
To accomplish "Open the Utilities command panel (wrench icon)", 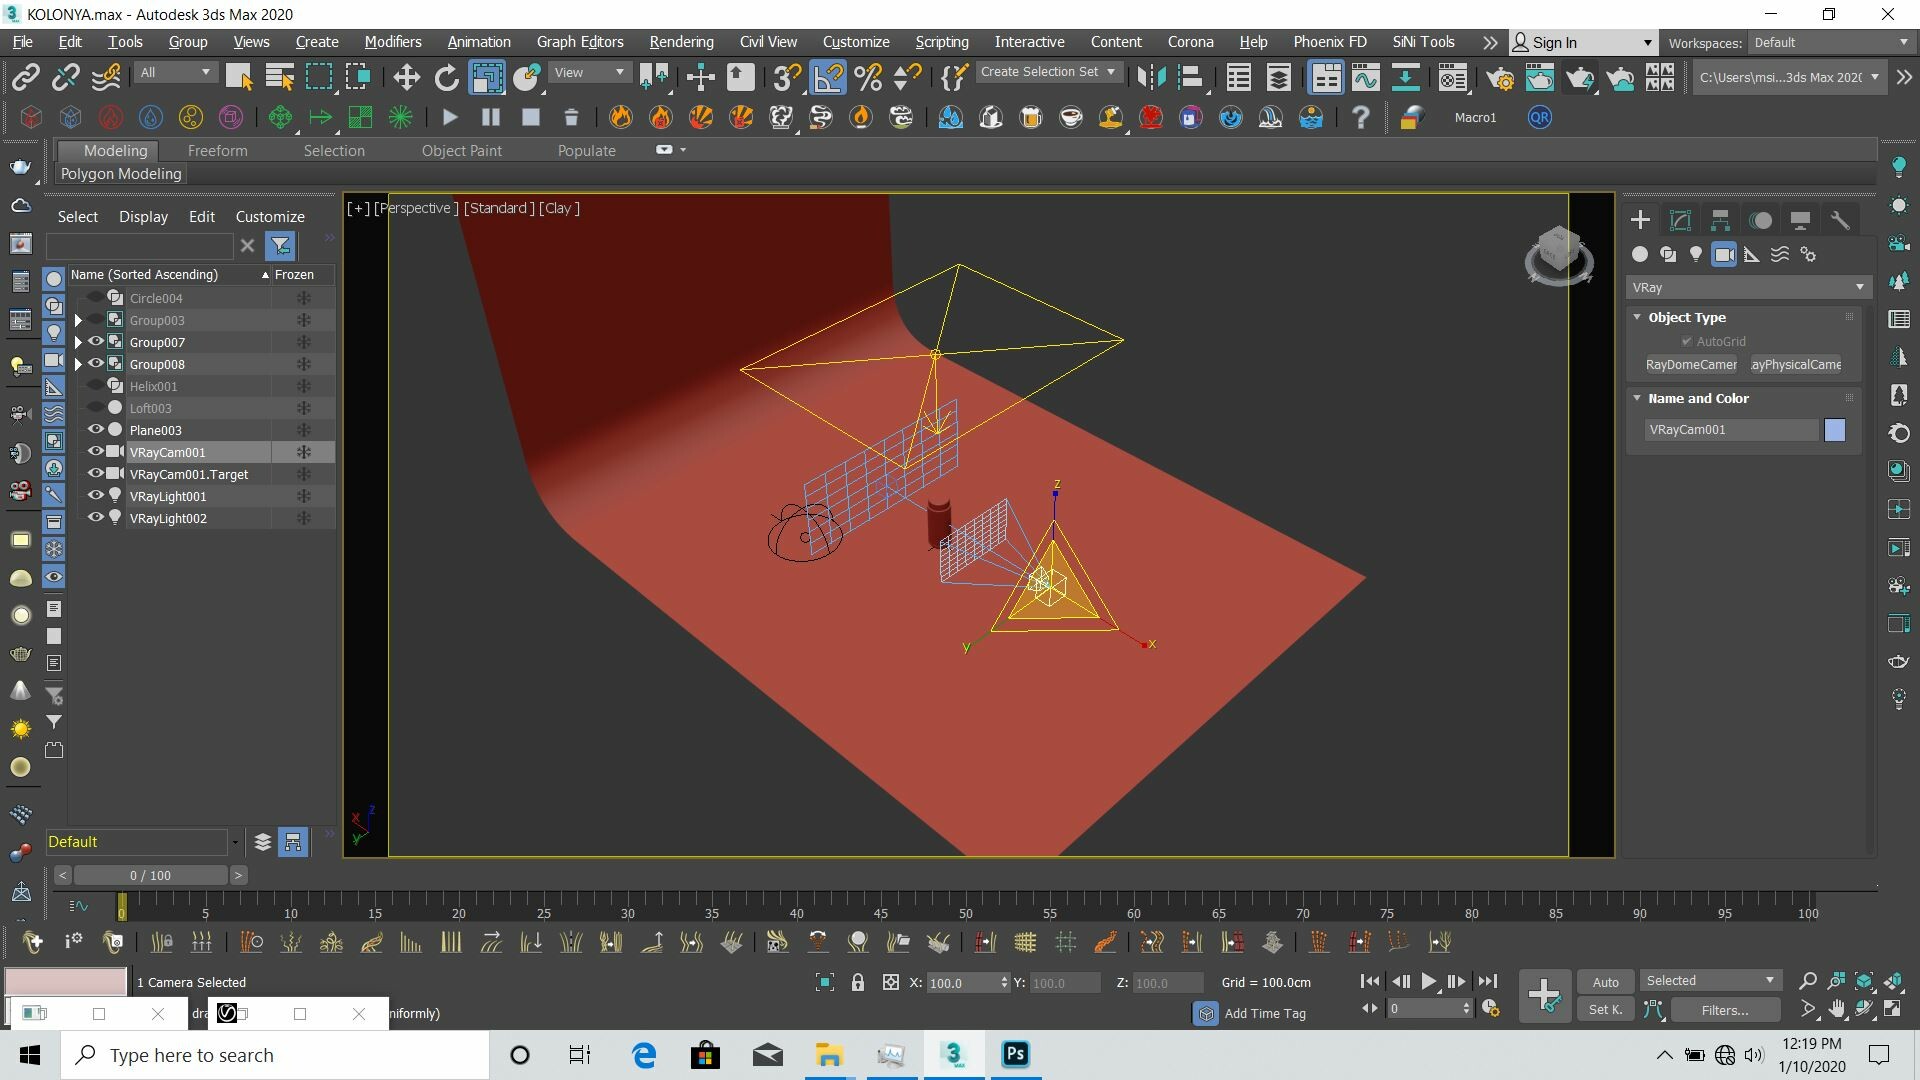I will click(x=1840, y=220).
